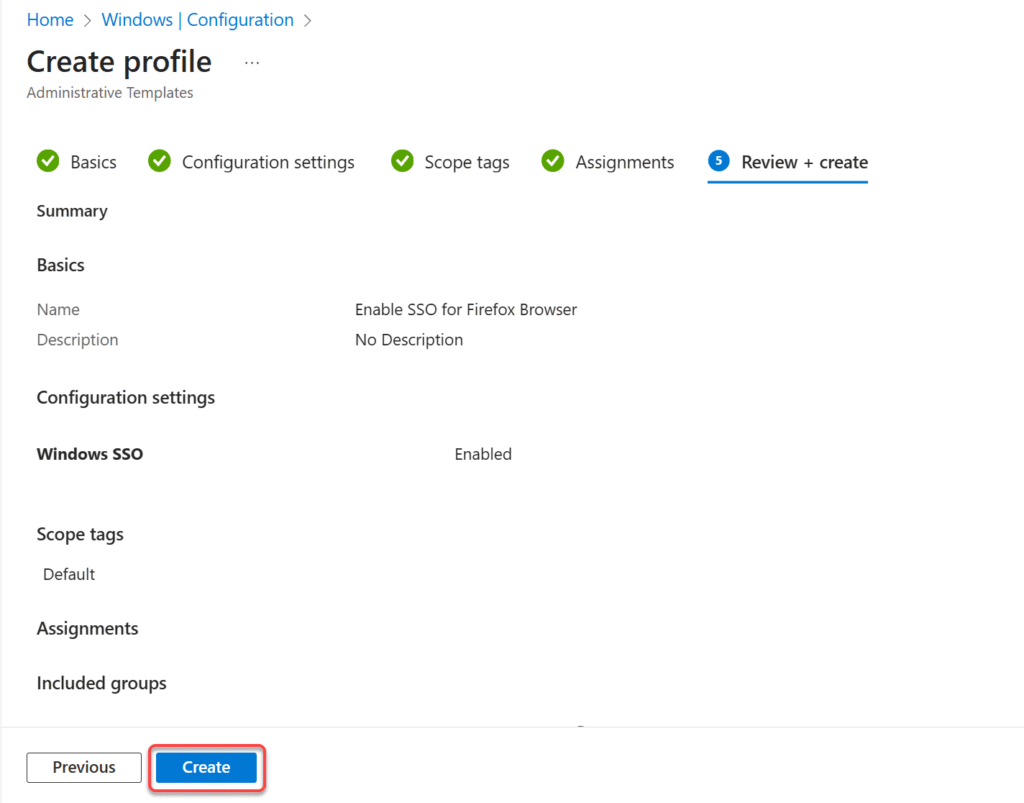This screenshot has height=803, width=1024.
Task: Select the Review + create step tab
Action: point(788,161)
